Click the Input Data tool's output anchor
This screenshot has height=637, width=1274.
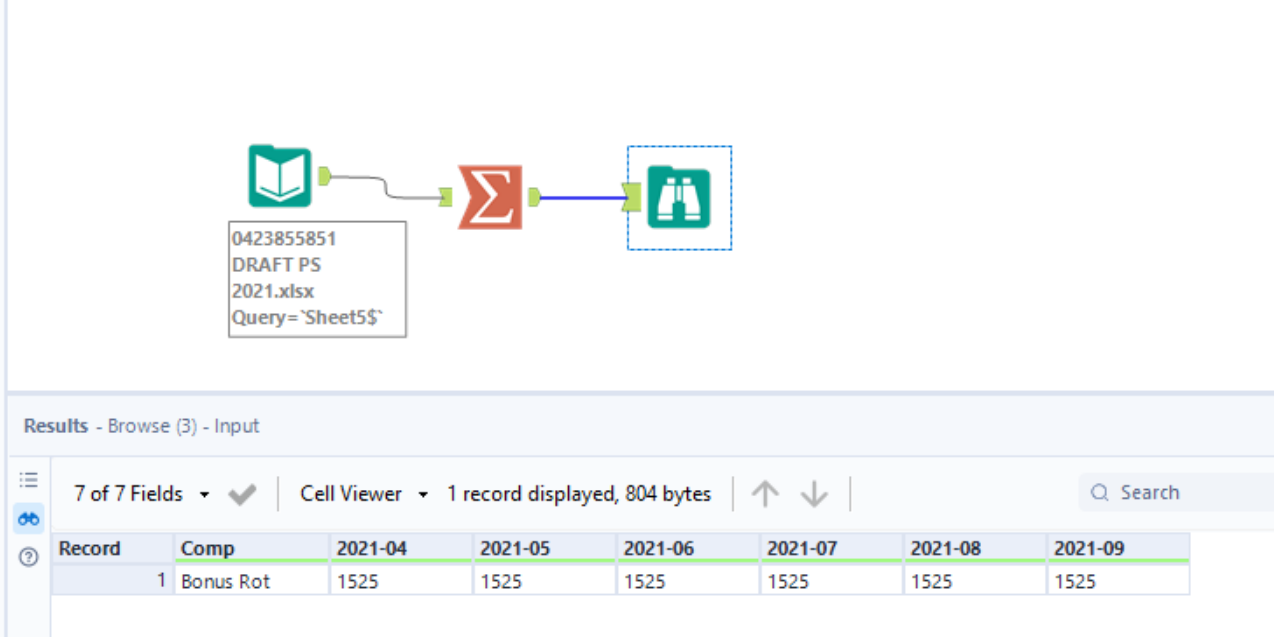(324, 176)
